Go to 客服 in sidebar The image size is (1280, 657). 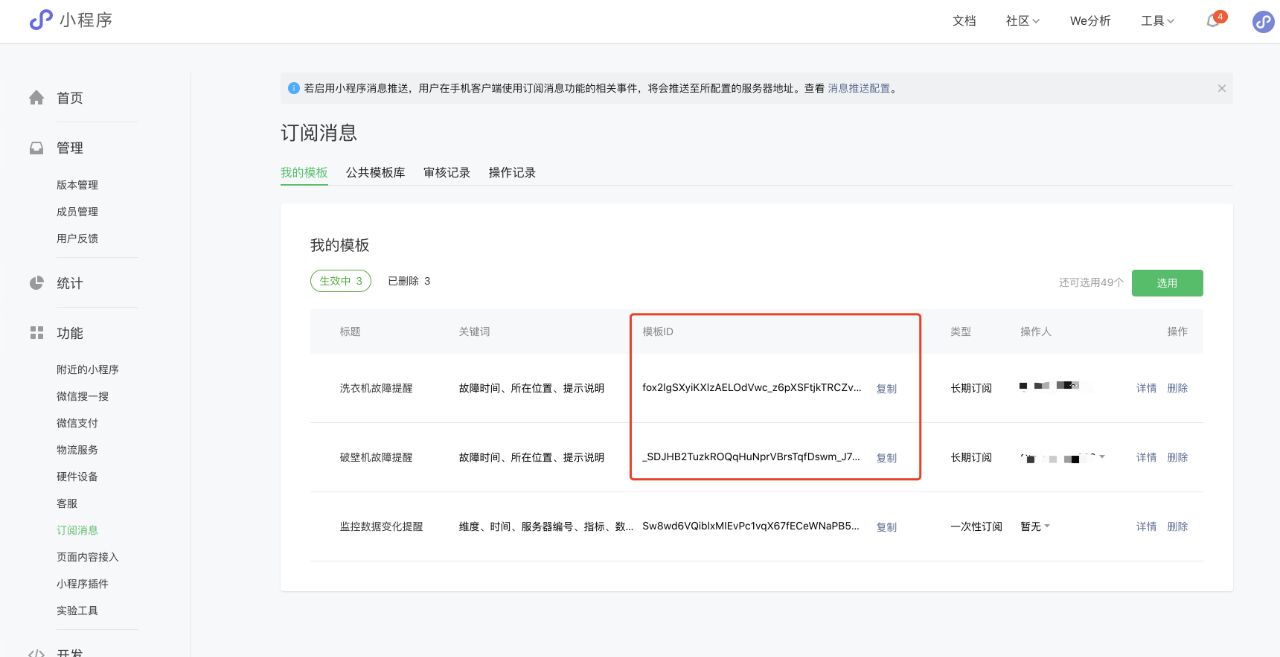pyautogui.click(x=67, y=504)
